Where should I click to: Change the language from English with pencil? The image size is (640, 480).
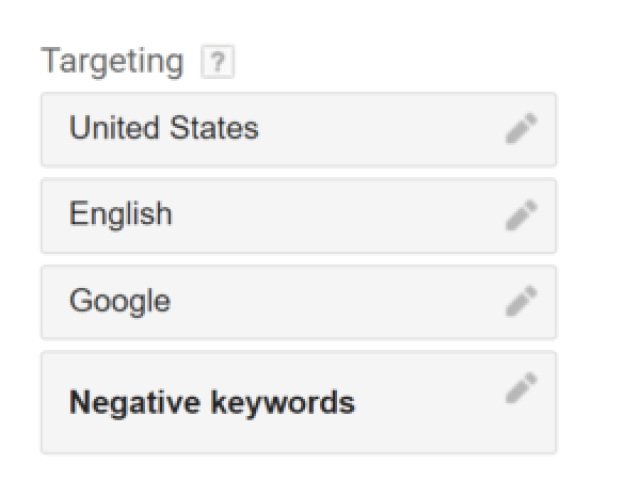(x=522, y=214)
